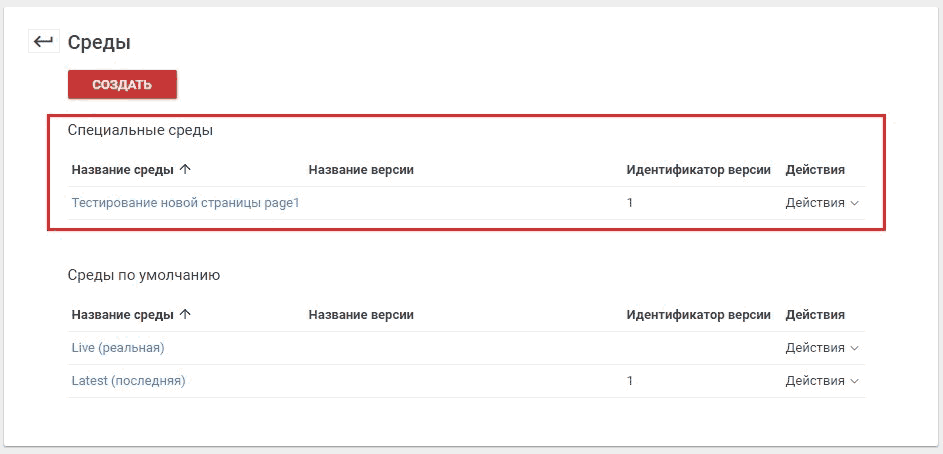The width and height of the screenshot is (943, 454).
Task: Expand Действия dropdown for the Live row
Action: click(823, 348)
